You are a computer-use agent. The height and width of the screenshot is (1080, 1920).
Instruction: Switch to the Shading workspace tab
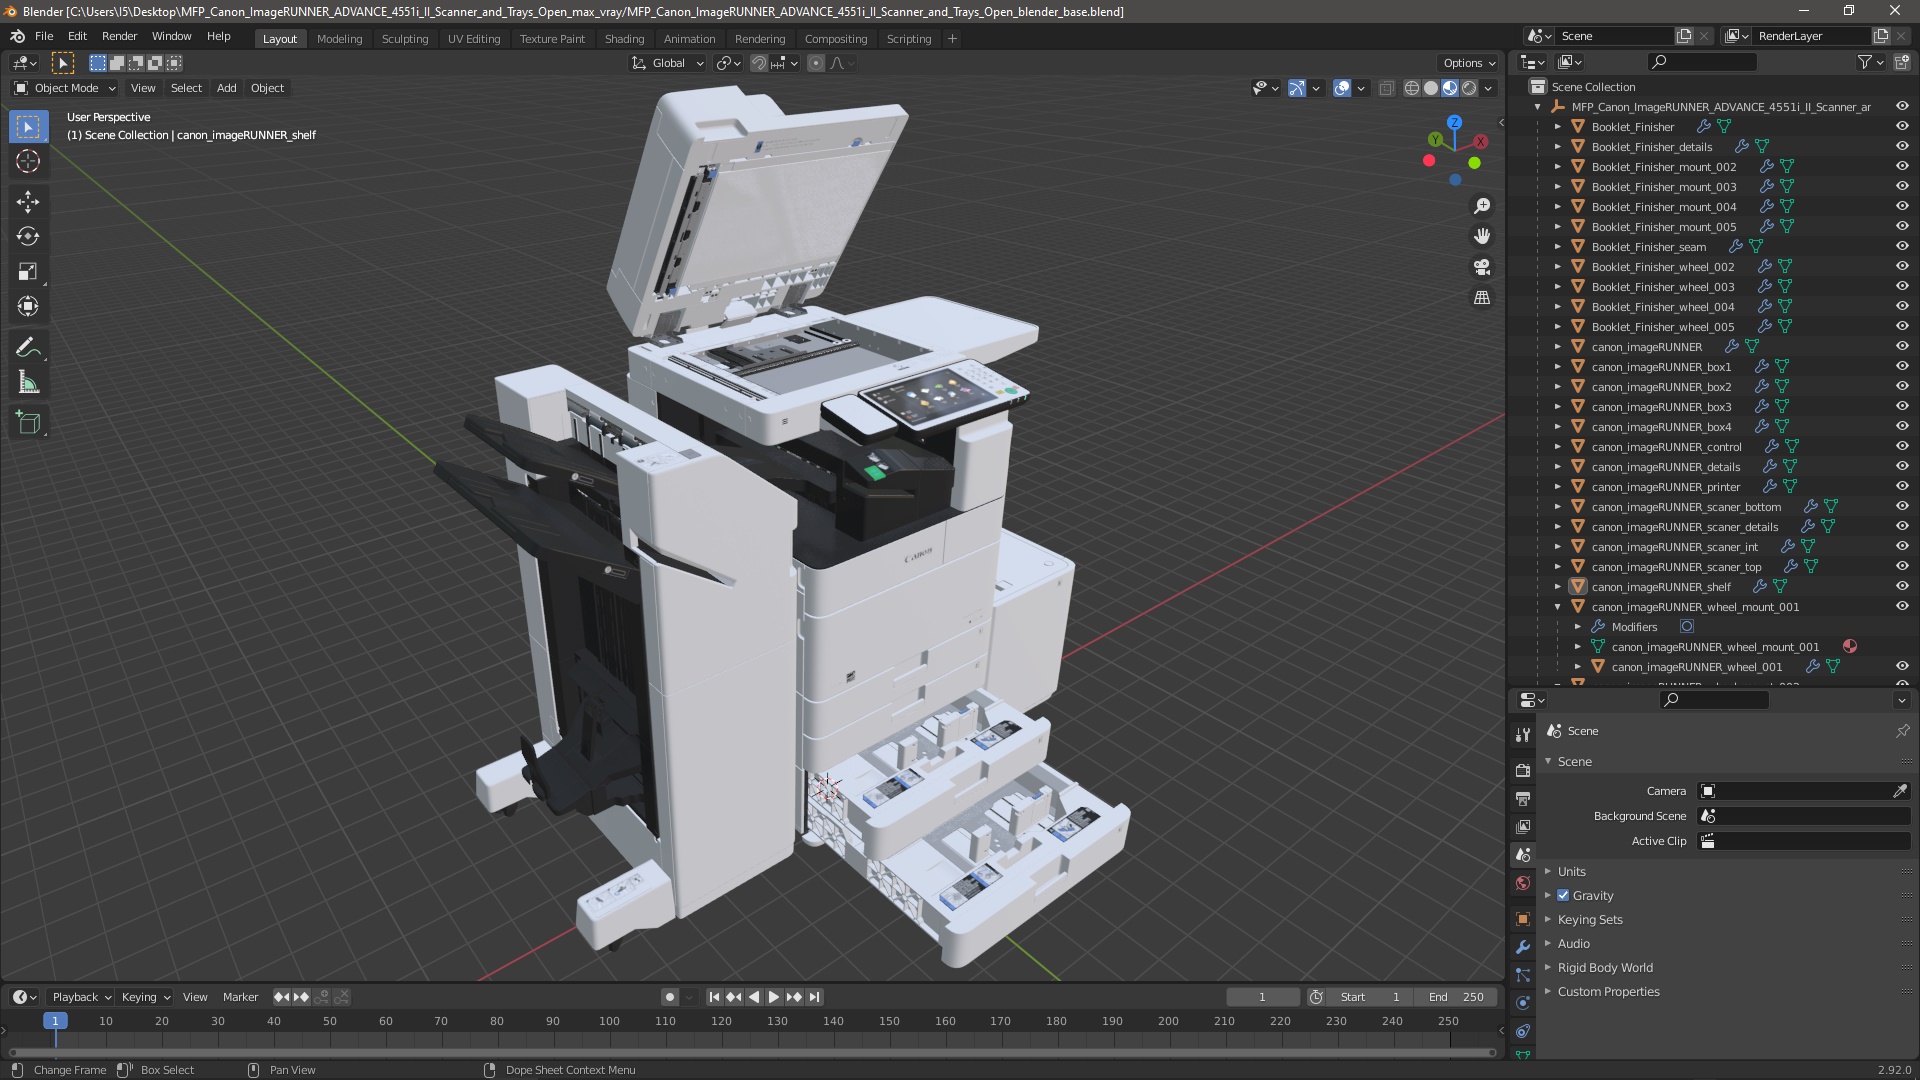[x=624, y=38]
